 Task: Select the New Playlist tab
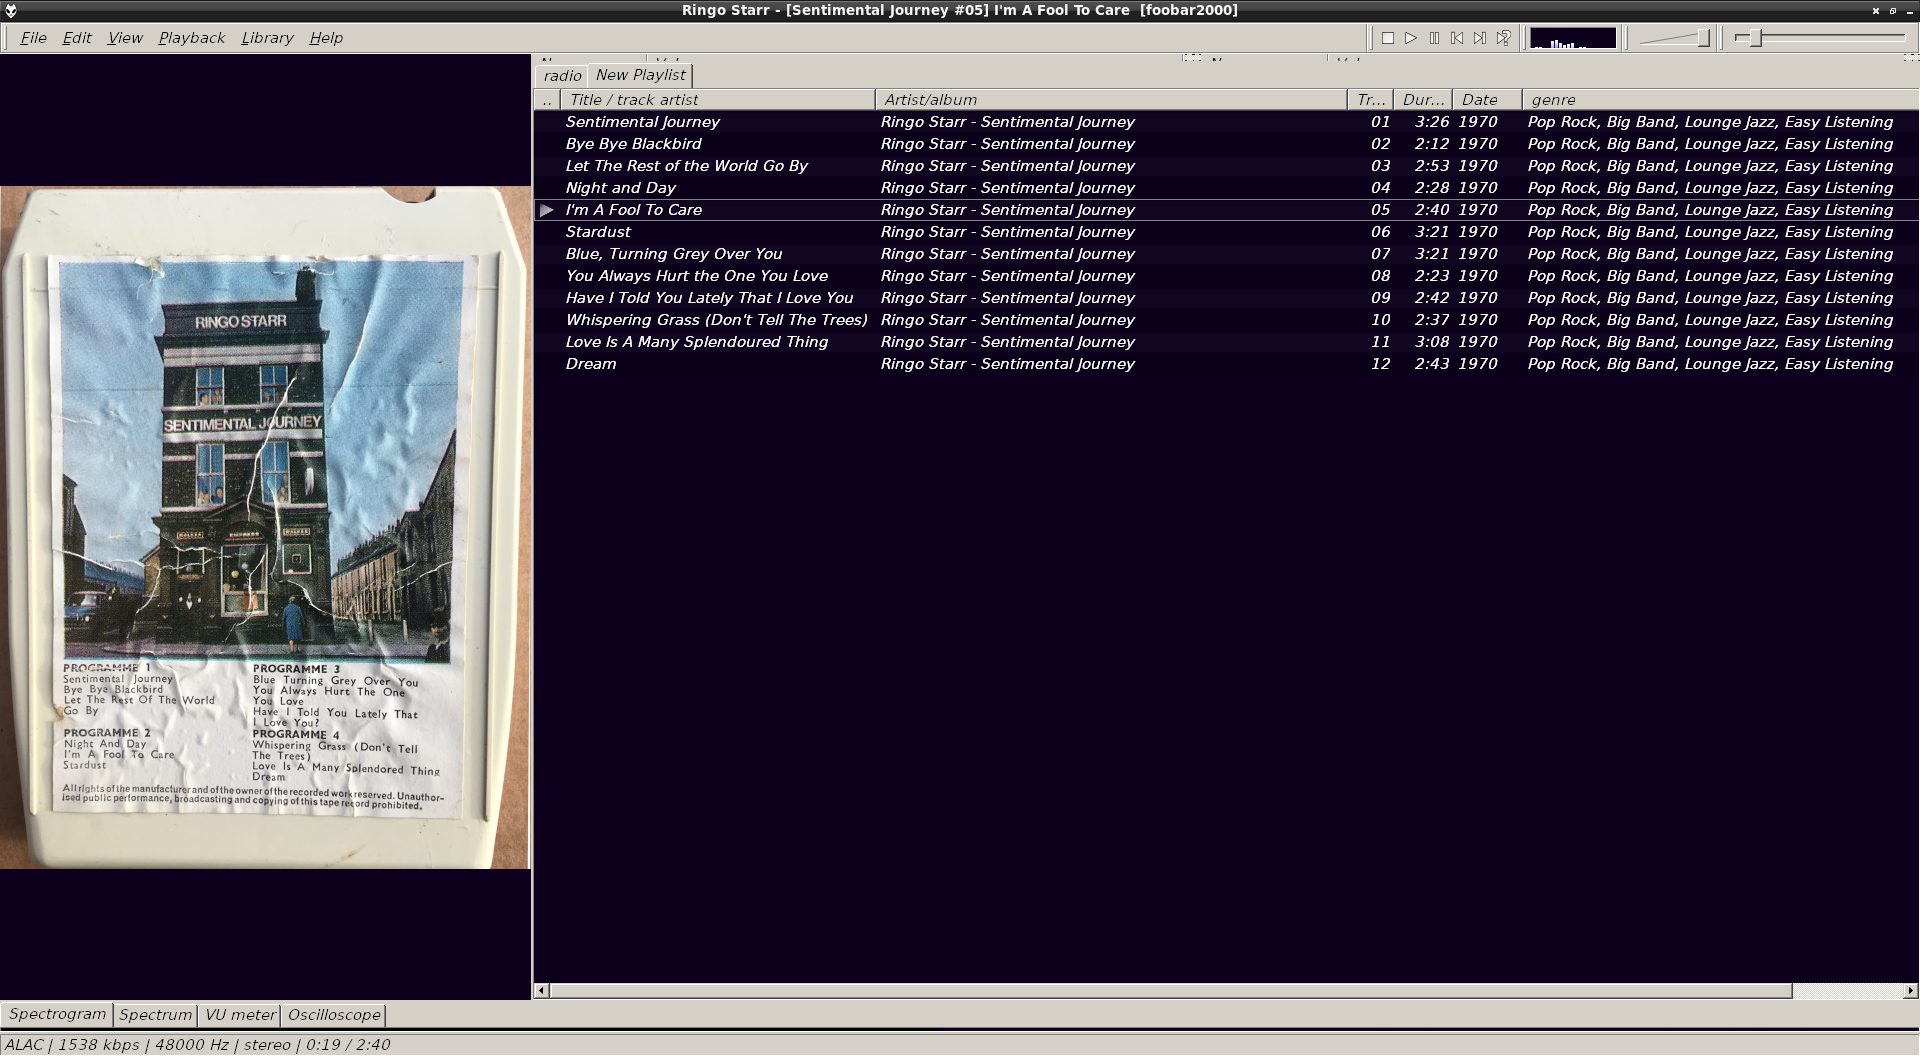(x=640, y=75)
